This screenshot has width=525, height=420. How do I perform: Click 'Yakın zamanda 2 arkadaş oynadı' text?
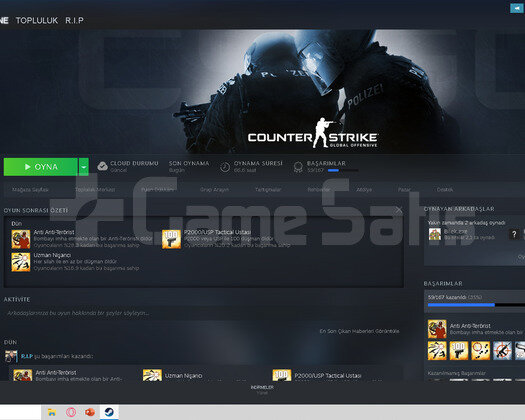[466, 223]
